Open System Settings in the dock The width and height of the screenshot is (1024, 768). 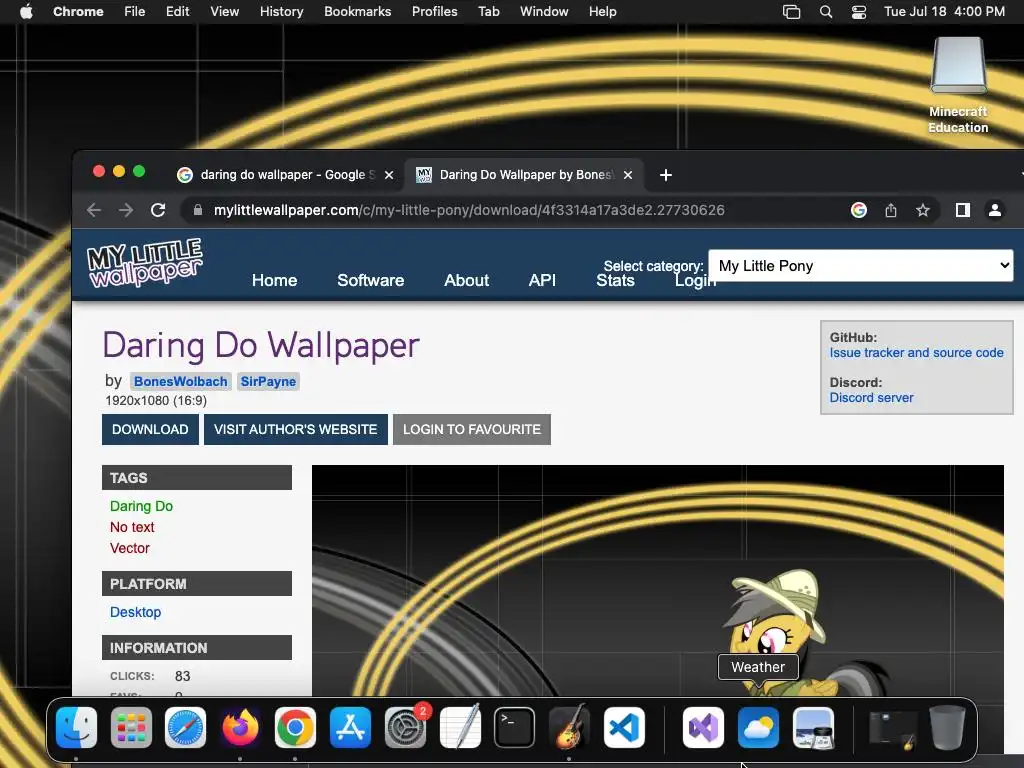coord(405,728)
